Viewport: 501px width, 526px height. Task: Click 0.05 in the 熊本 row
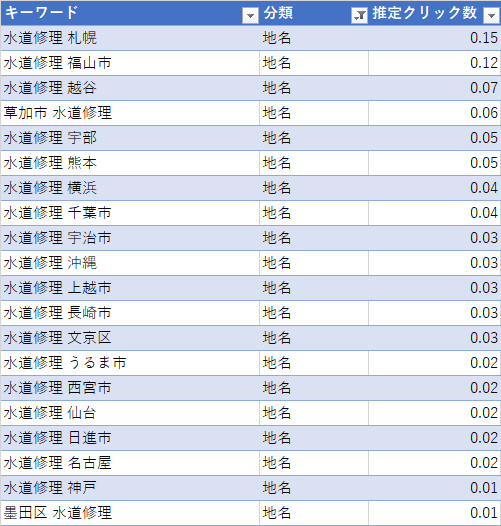pyautogui.click(x=484, y=163)
